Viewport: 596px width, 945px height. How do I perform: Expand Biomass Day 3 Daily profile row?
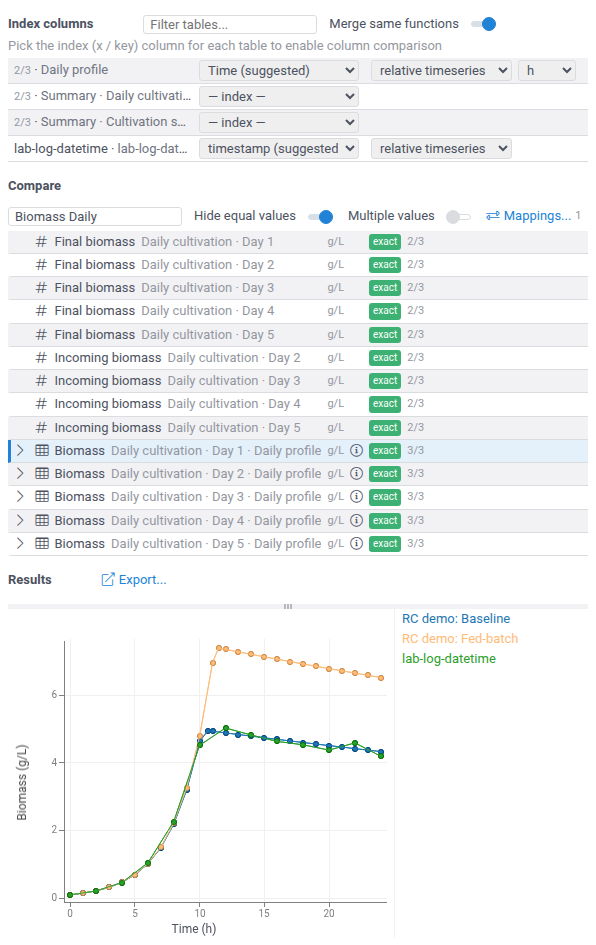(20, 496)
